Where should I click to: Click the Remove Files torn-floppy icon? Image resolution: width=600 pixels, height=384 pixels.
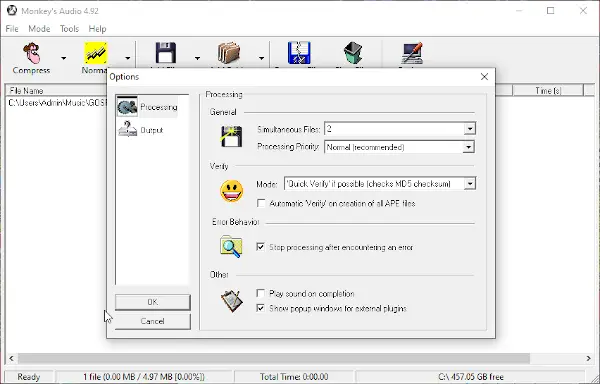pos(299,53)
